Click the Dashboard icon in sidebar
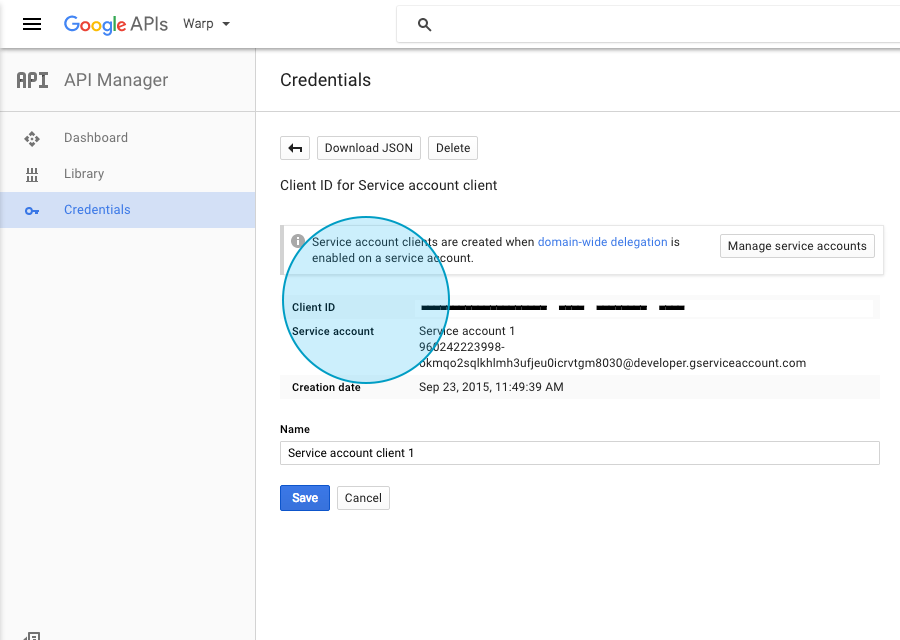Screen dimensions: 900x640 [32, 139]
